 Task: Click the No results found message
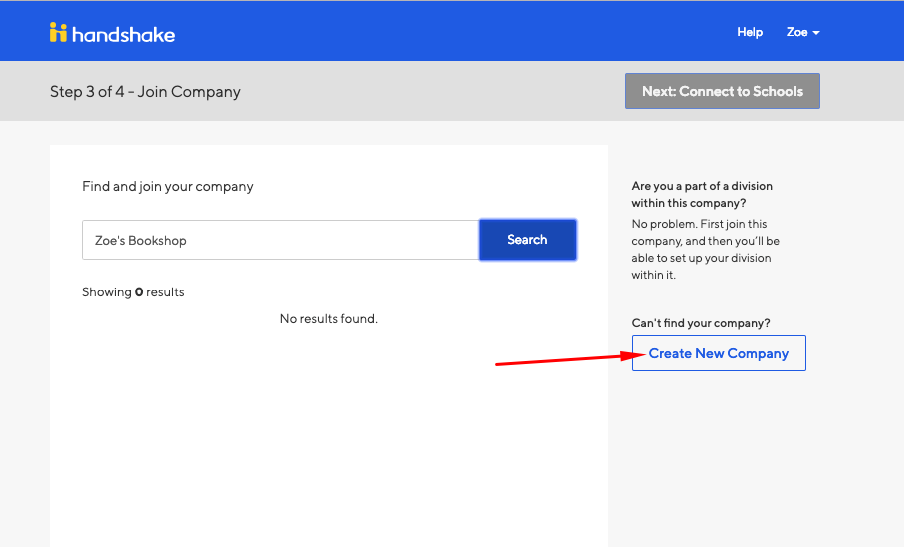pyautogui.click(x=329, y=319)
